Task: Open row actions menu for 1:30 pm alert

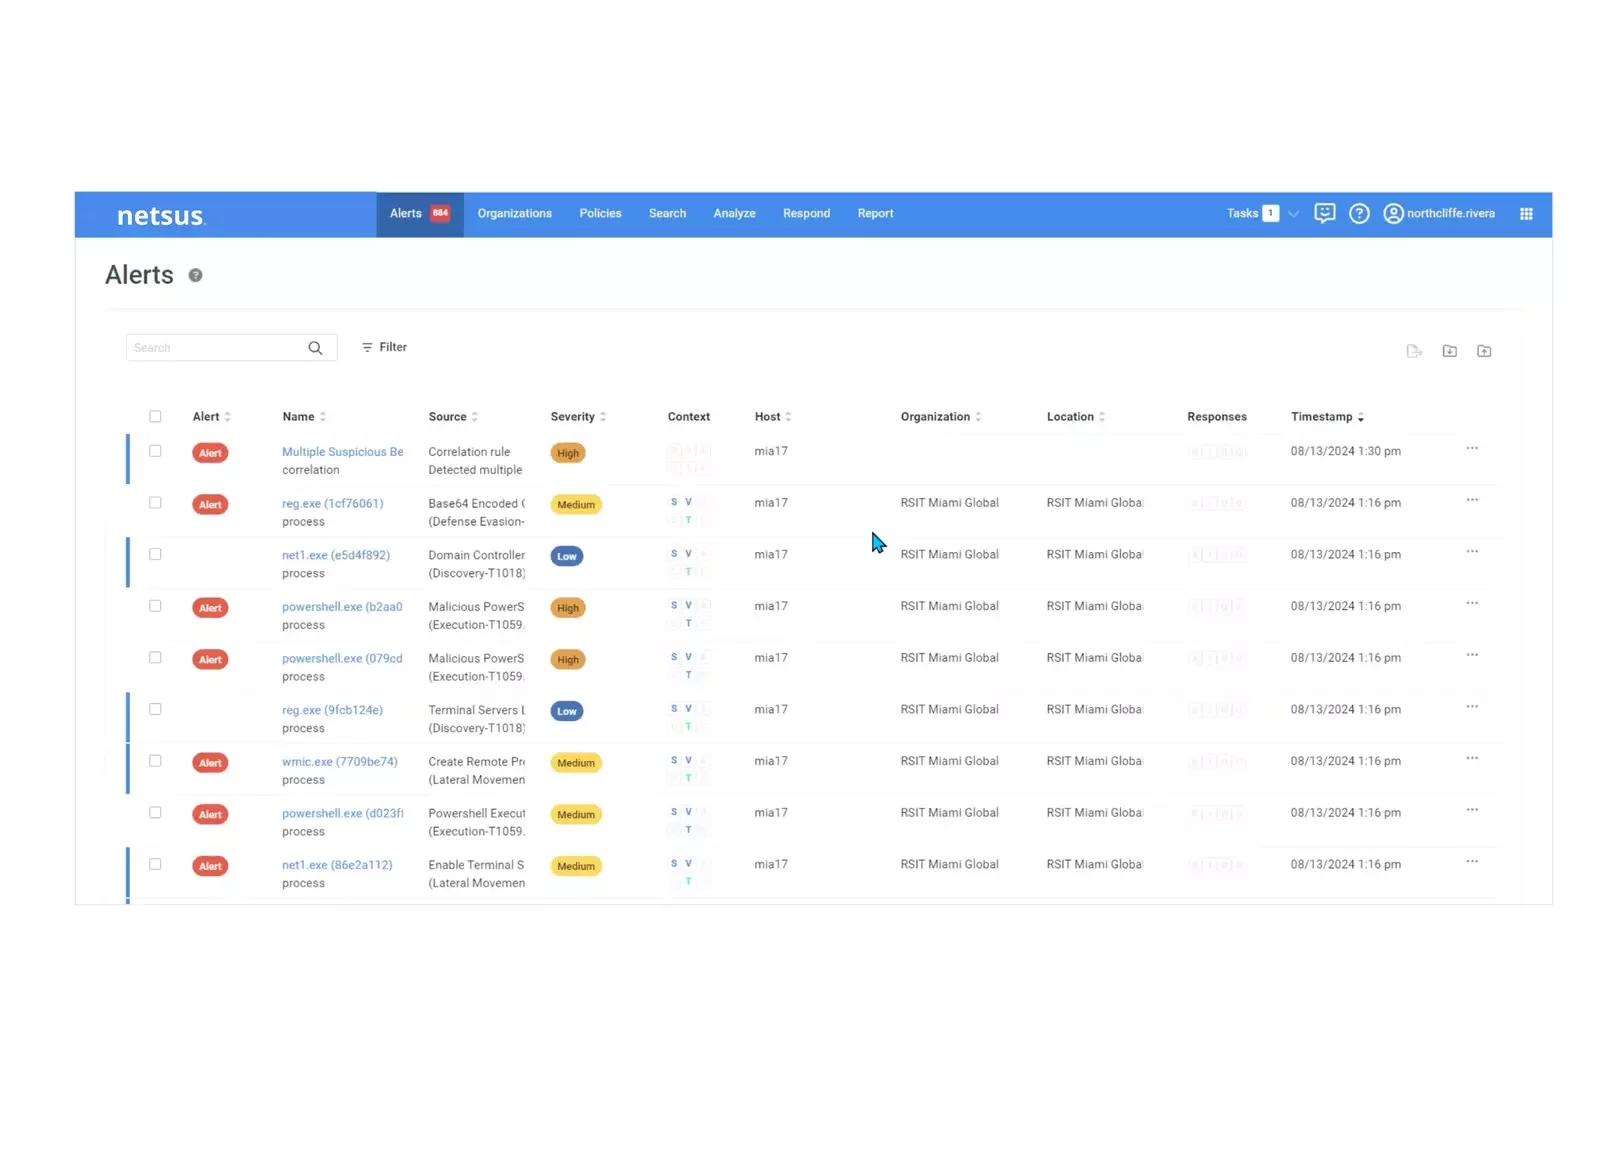Action: point(1472,449)
